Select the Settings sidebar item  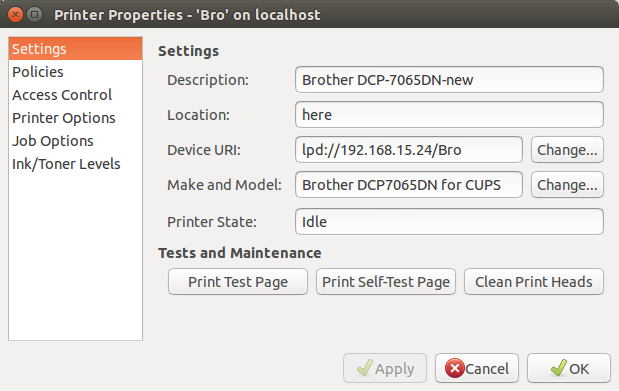[75, 49]
